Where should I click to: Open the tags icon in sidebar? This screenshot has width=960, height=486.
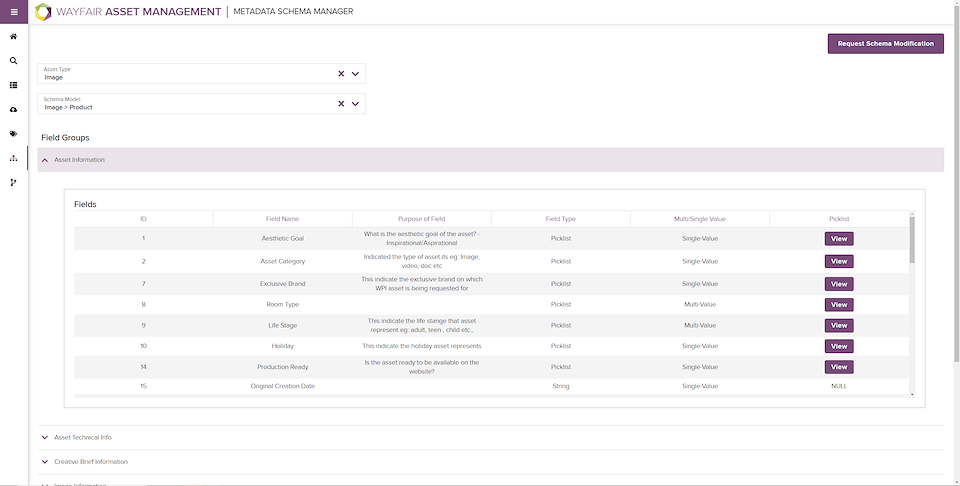click(x=13, y=133)
